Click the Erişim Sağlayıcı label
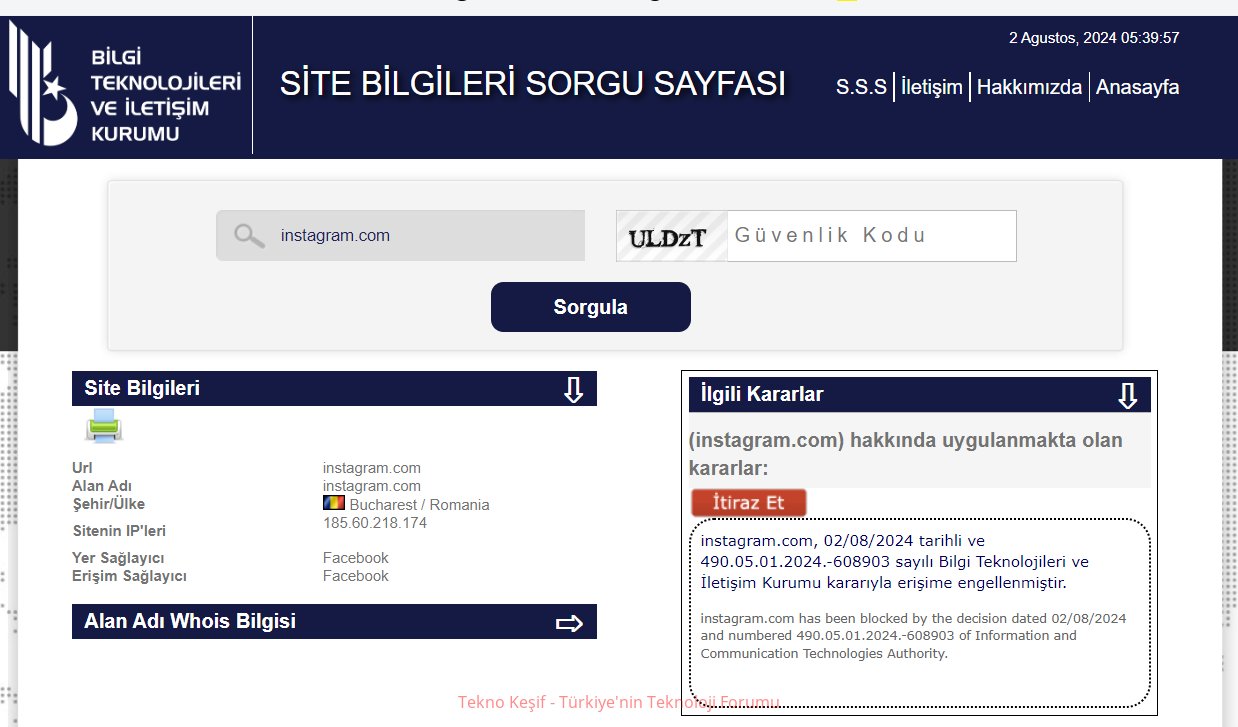The image size is (1238, 727). (x=129, y=576)
